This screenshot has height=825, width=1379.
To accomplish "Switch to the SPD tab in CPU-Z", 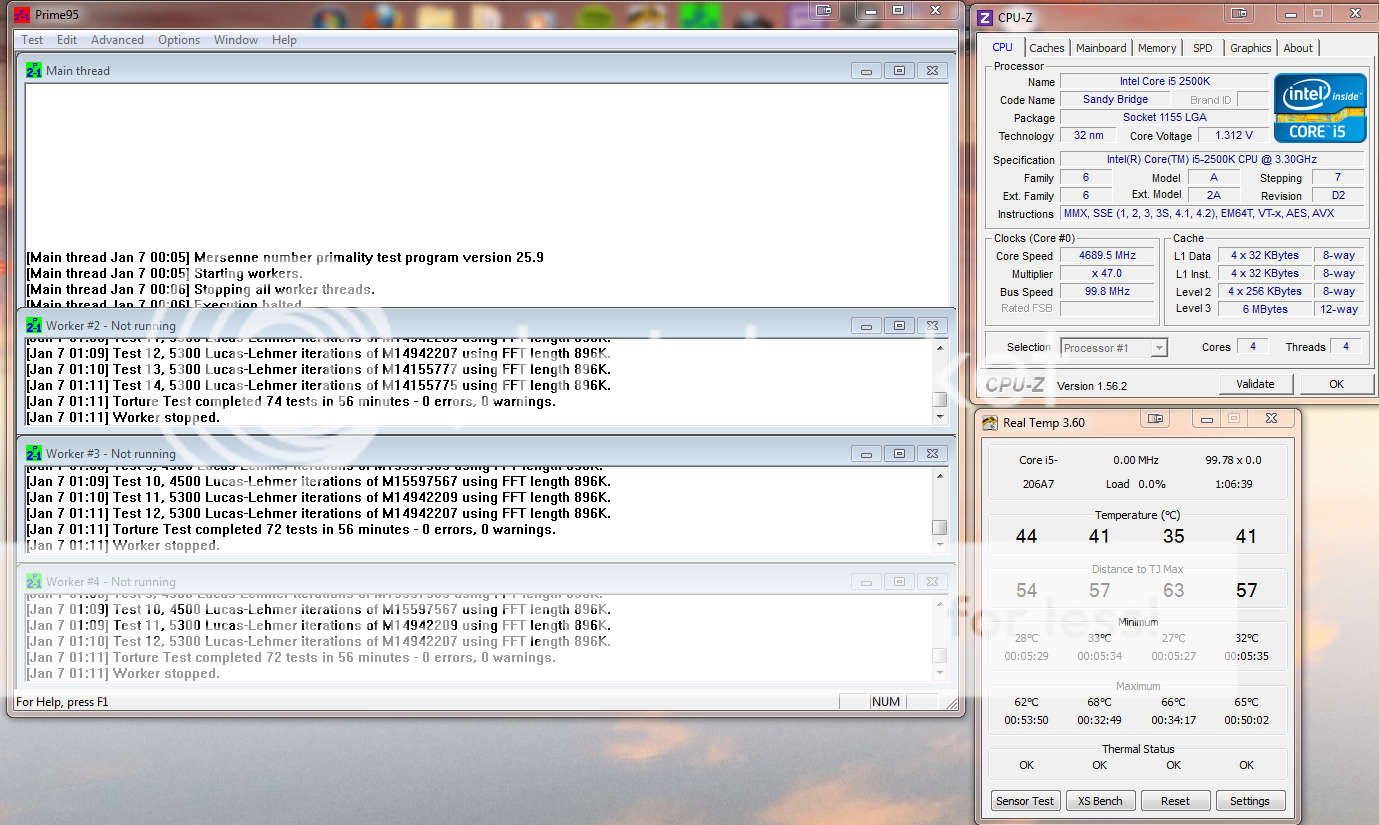I will point(1202,48).
